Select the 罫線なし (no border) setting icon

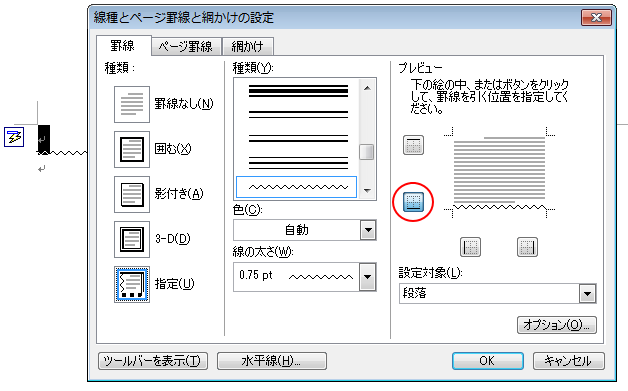coord(132,104)
